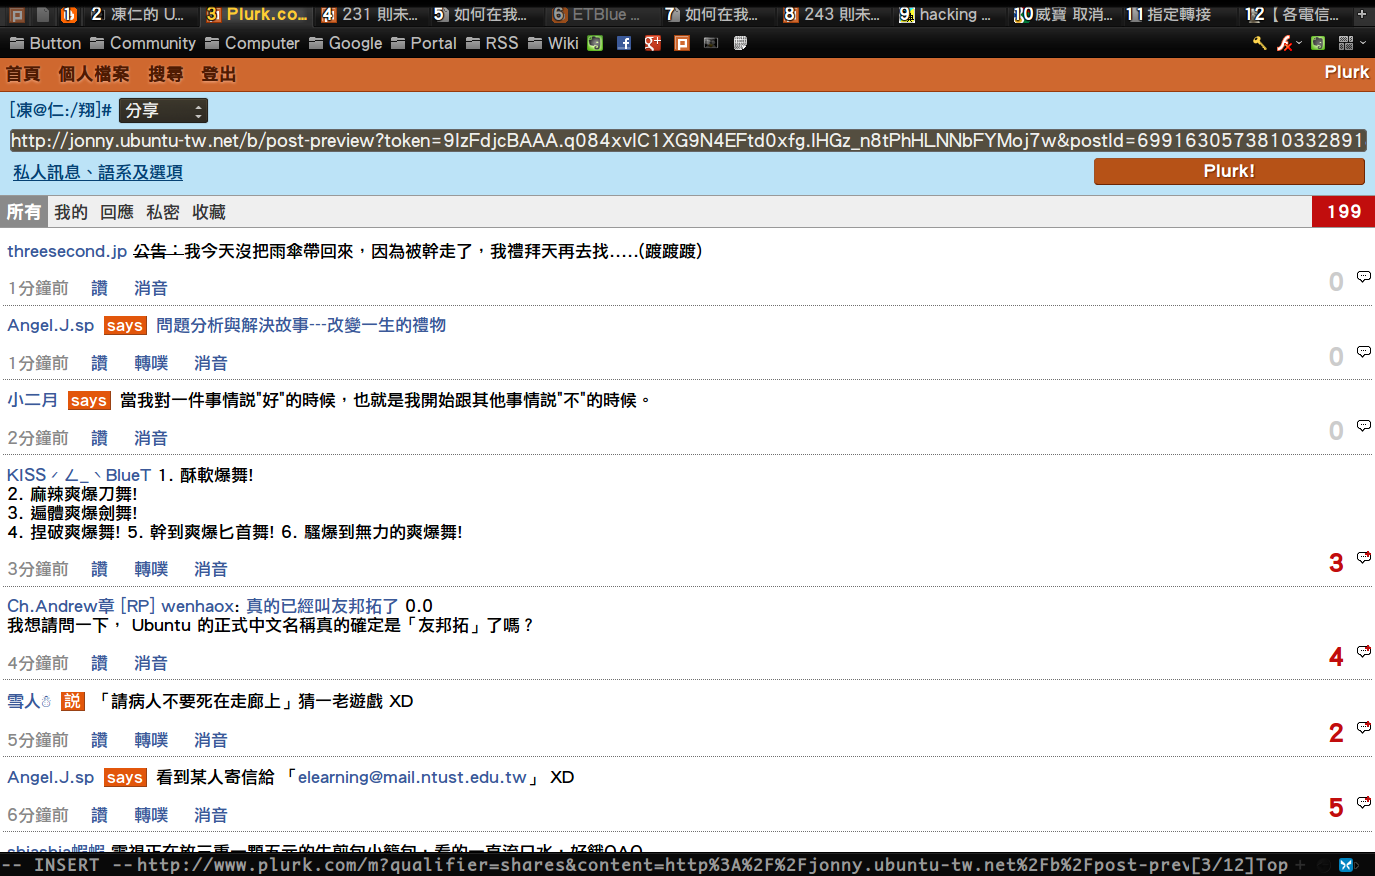Open response bubble for 小二月 plurk
1375x876 pixels.
coord(1364,426)
